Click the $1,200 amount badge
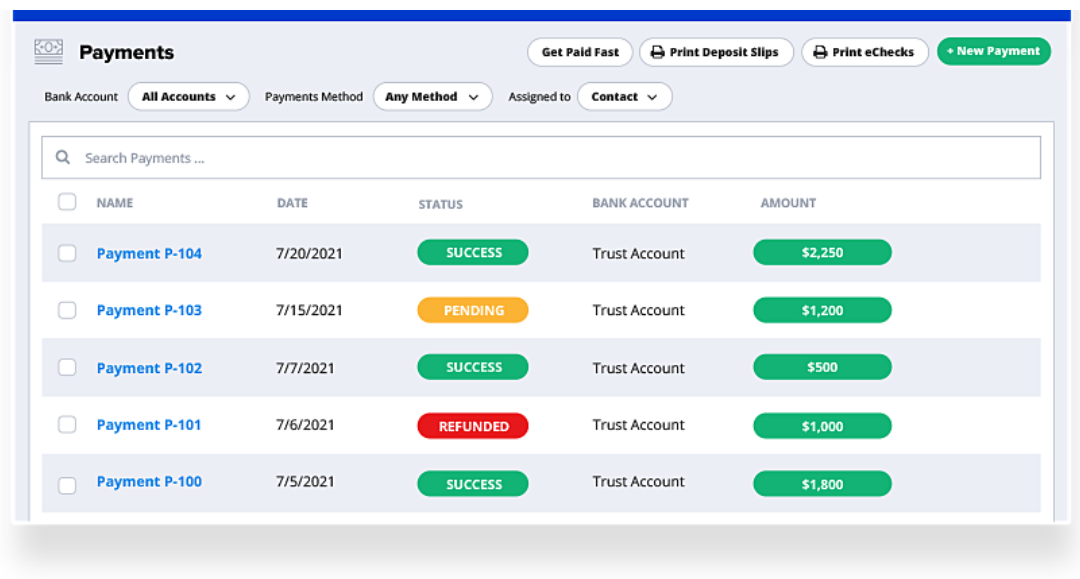The width and height of the screenshot is (1080, 579). [822, 310]
